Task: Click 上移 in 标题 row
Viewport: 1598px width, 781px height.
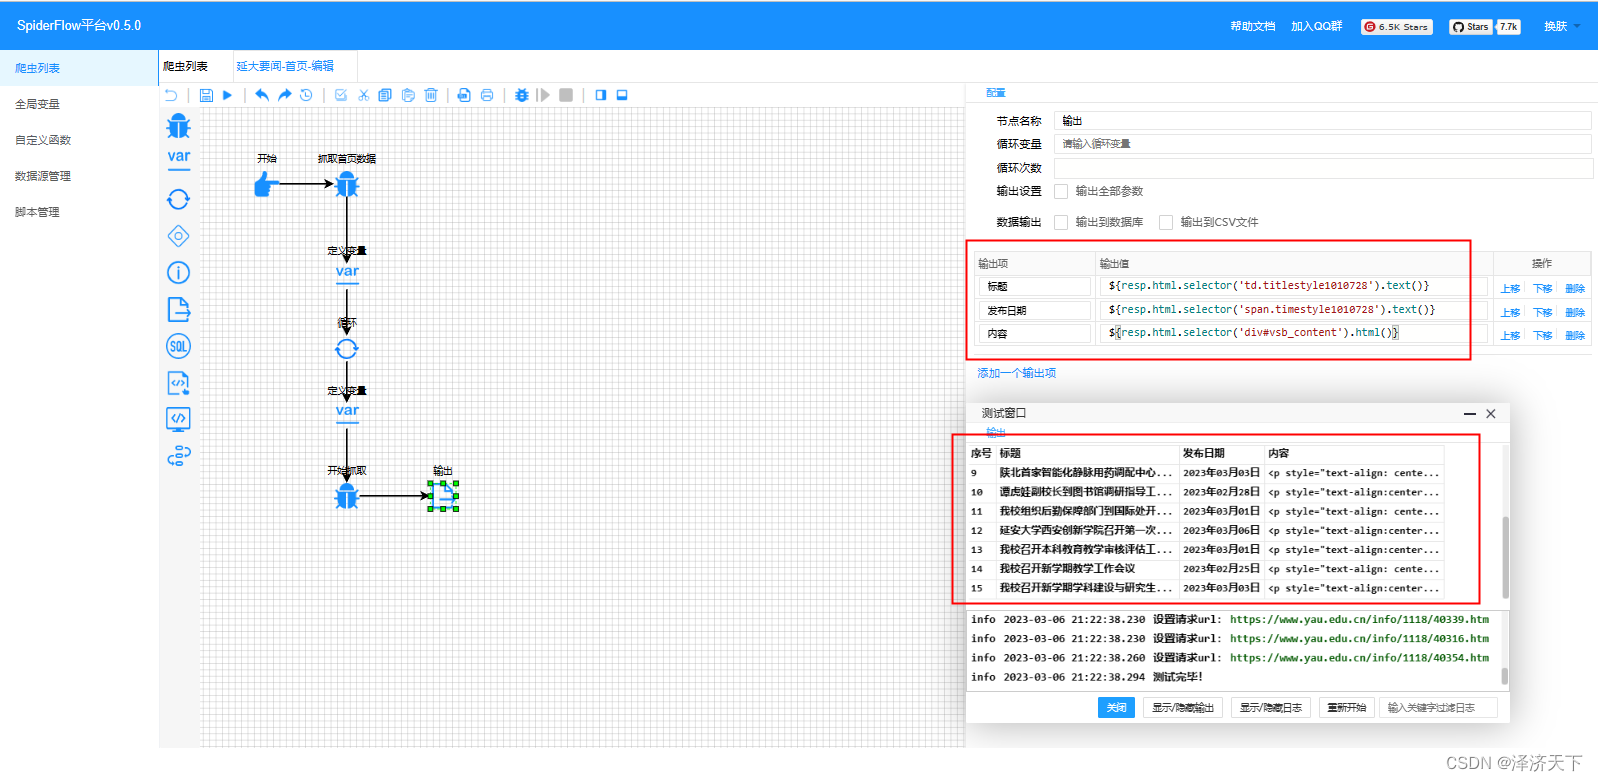Action: coord(1510,289)
